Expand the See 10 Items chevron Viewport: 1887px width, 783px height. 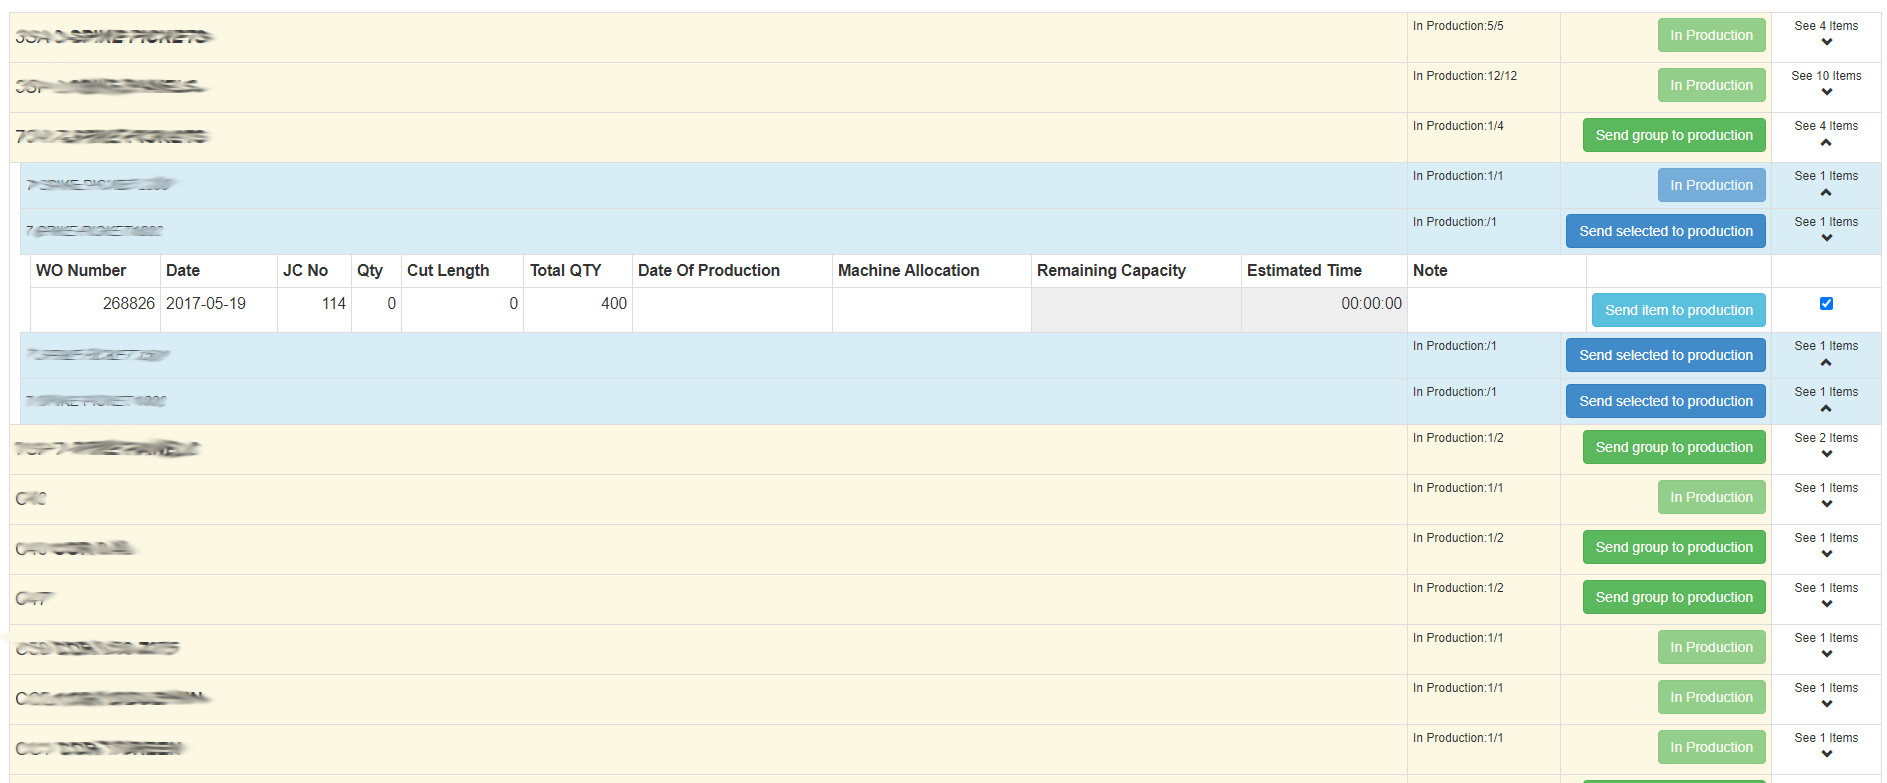1826,91
